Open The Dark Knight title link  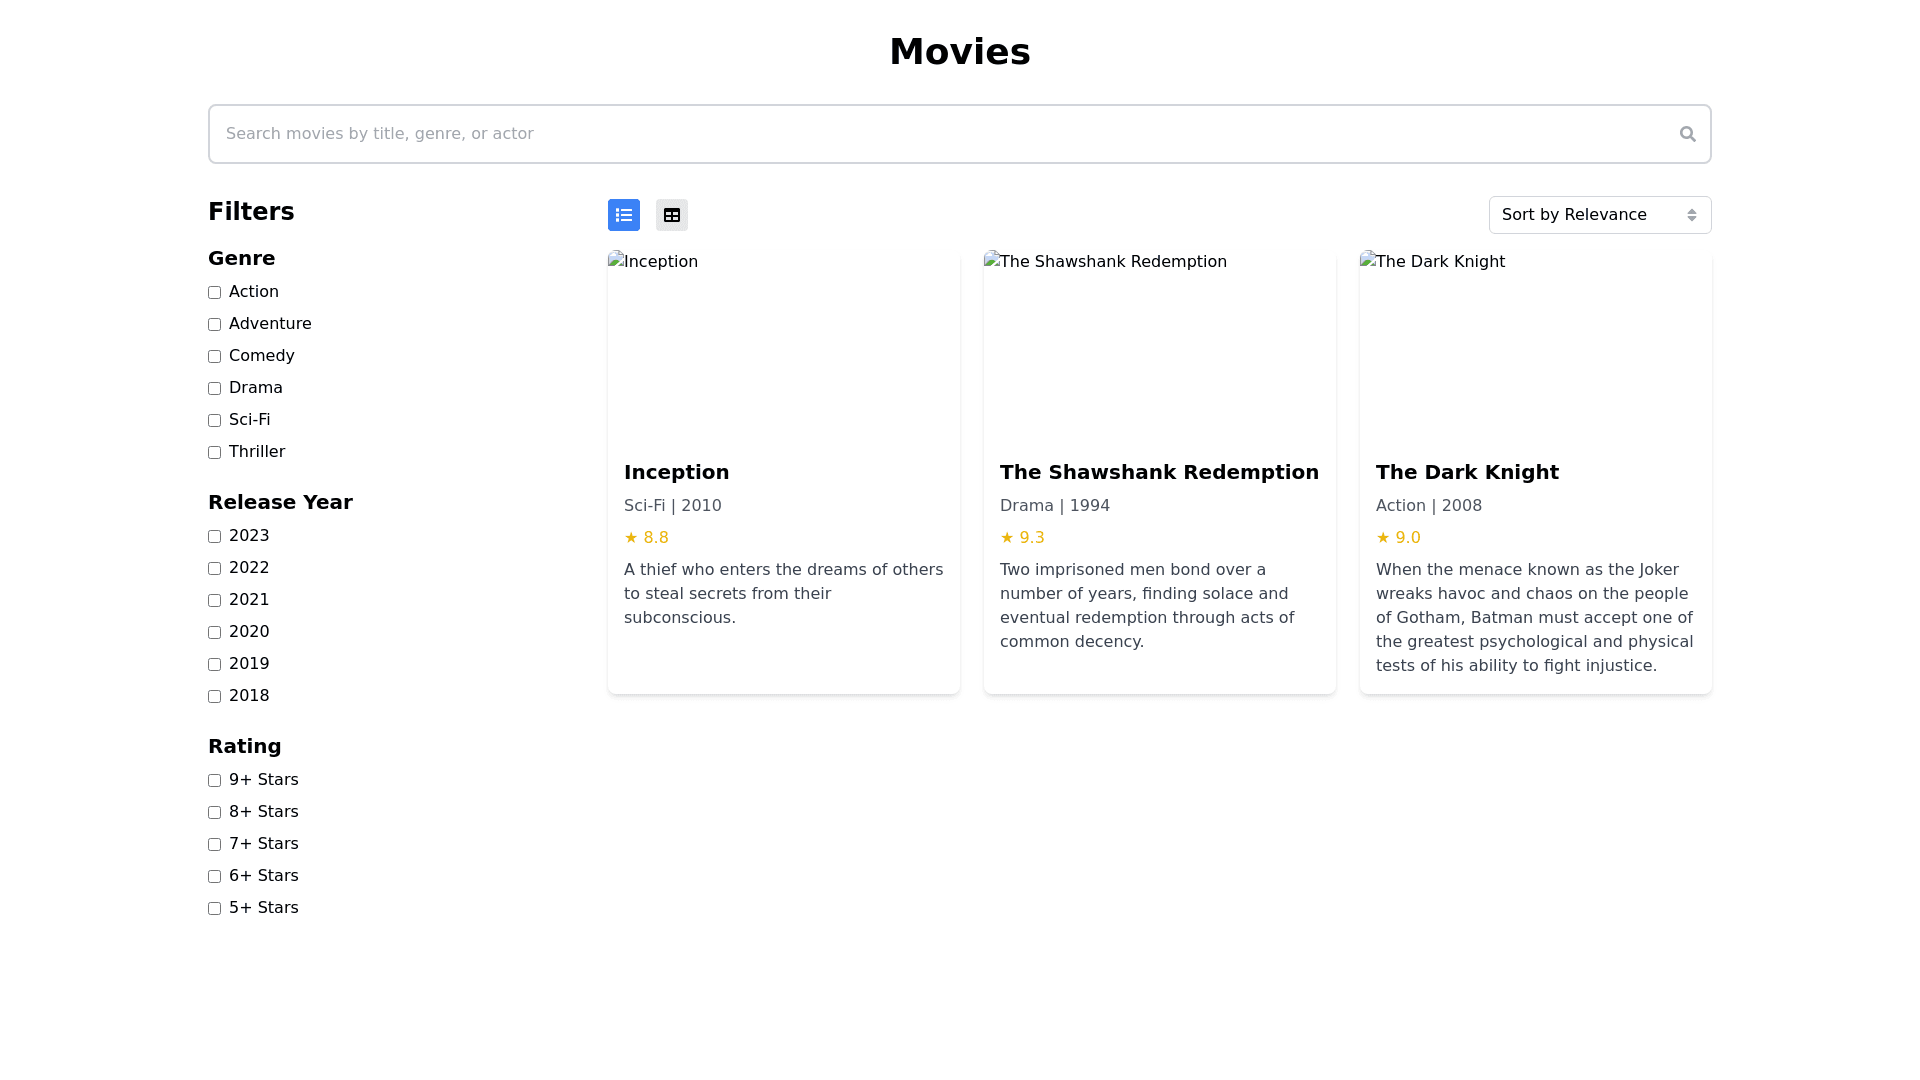click(x=1467, y=472)
